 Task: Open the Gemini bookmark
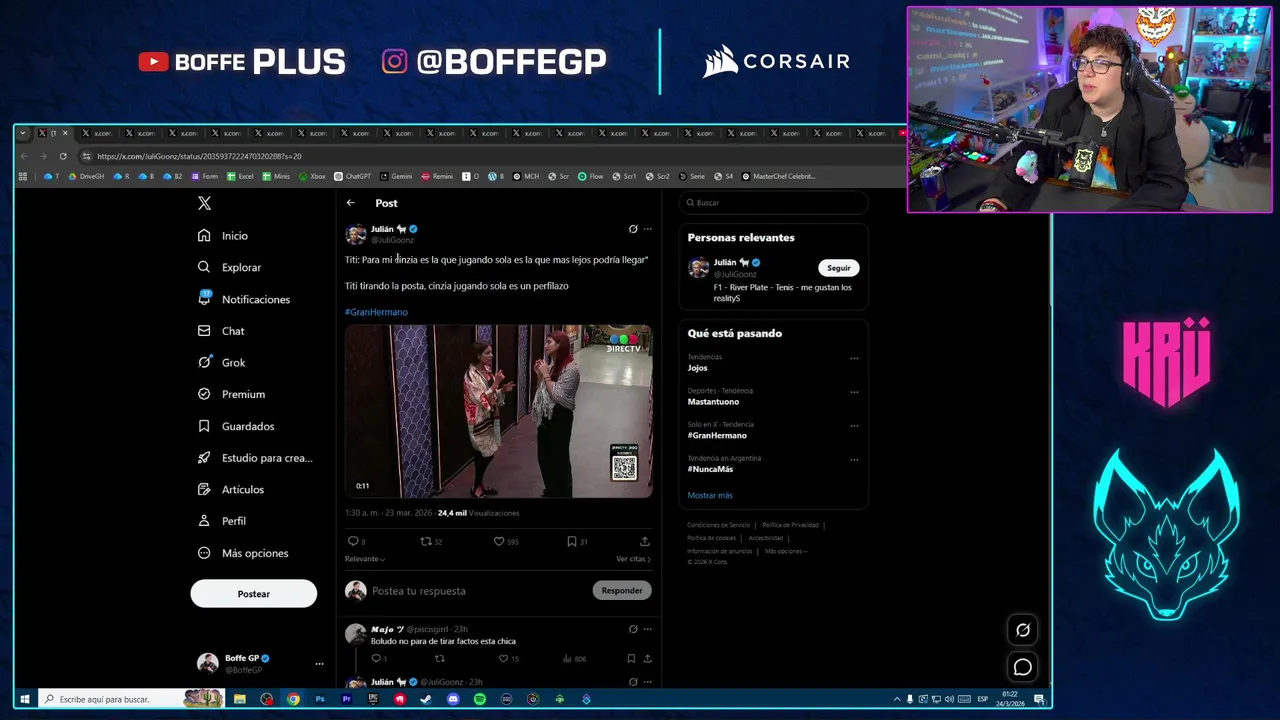tap(396, 176)
